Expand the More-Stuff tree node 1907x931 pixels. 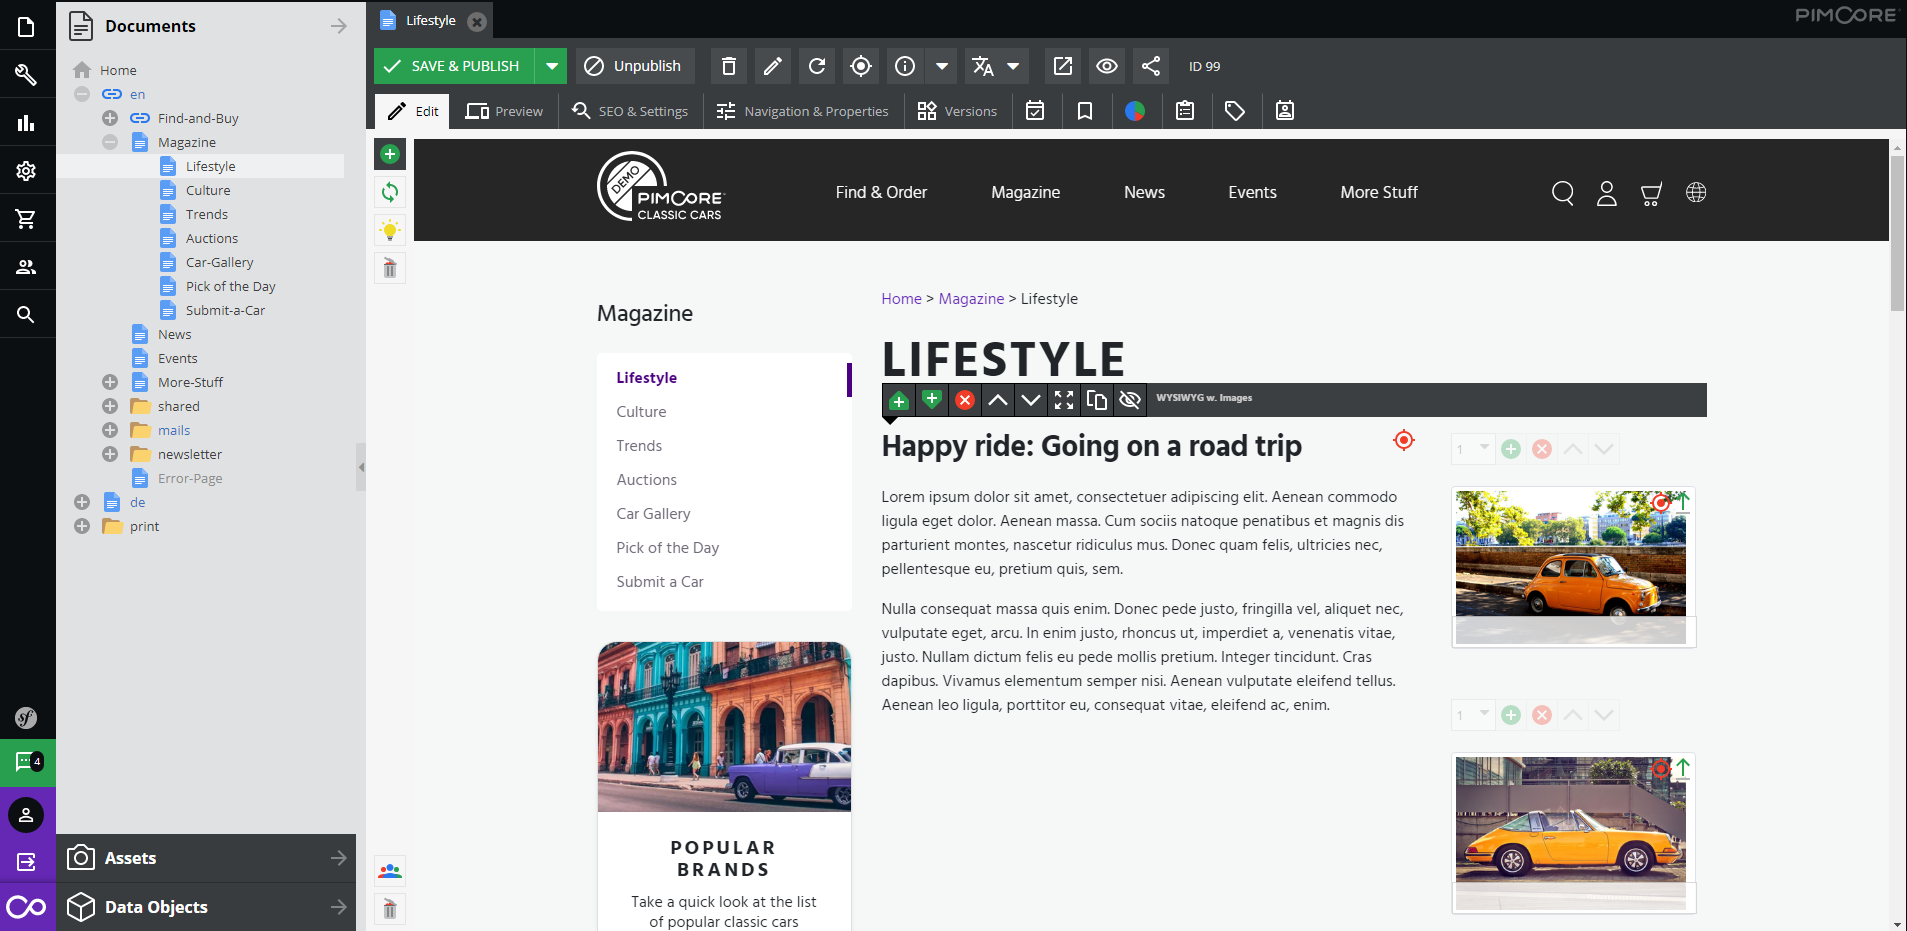coord(110,382)
